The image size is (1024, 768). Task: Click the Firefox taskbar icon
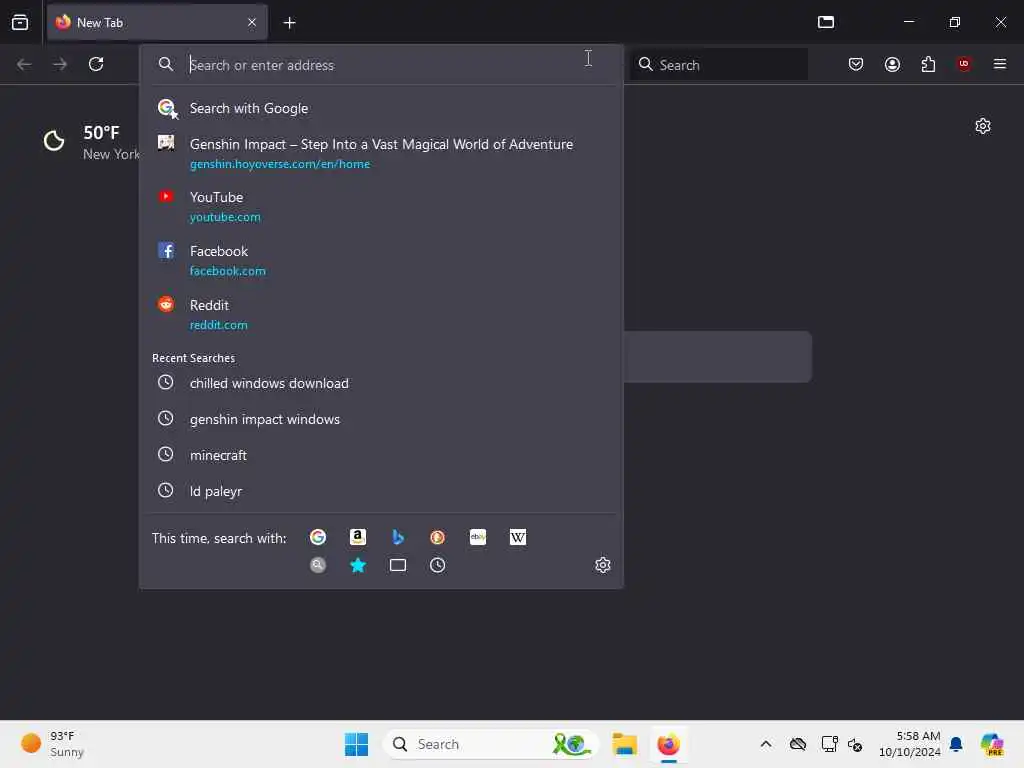pyautogui.click(x=668, y=744)
